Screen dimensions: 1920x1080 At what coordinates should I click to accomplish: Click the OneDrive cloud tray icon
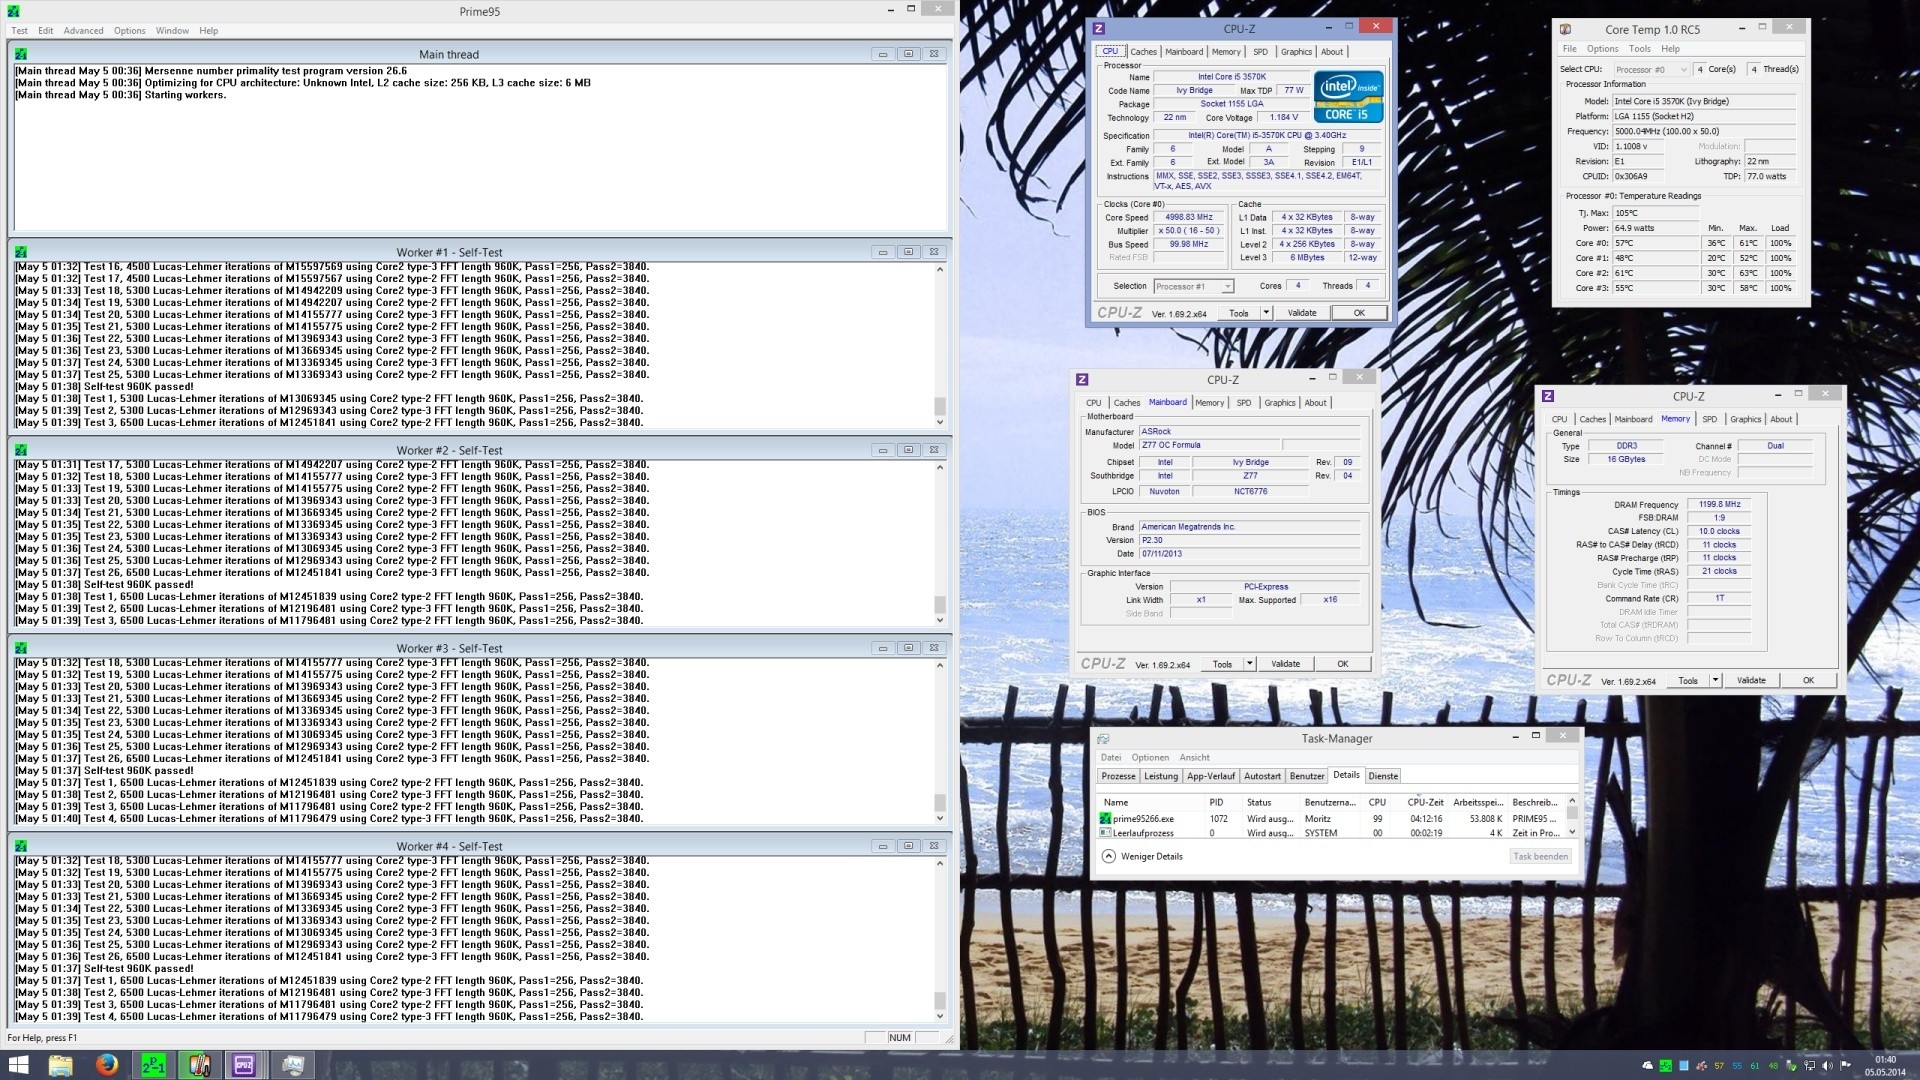pos(1648,1066)
